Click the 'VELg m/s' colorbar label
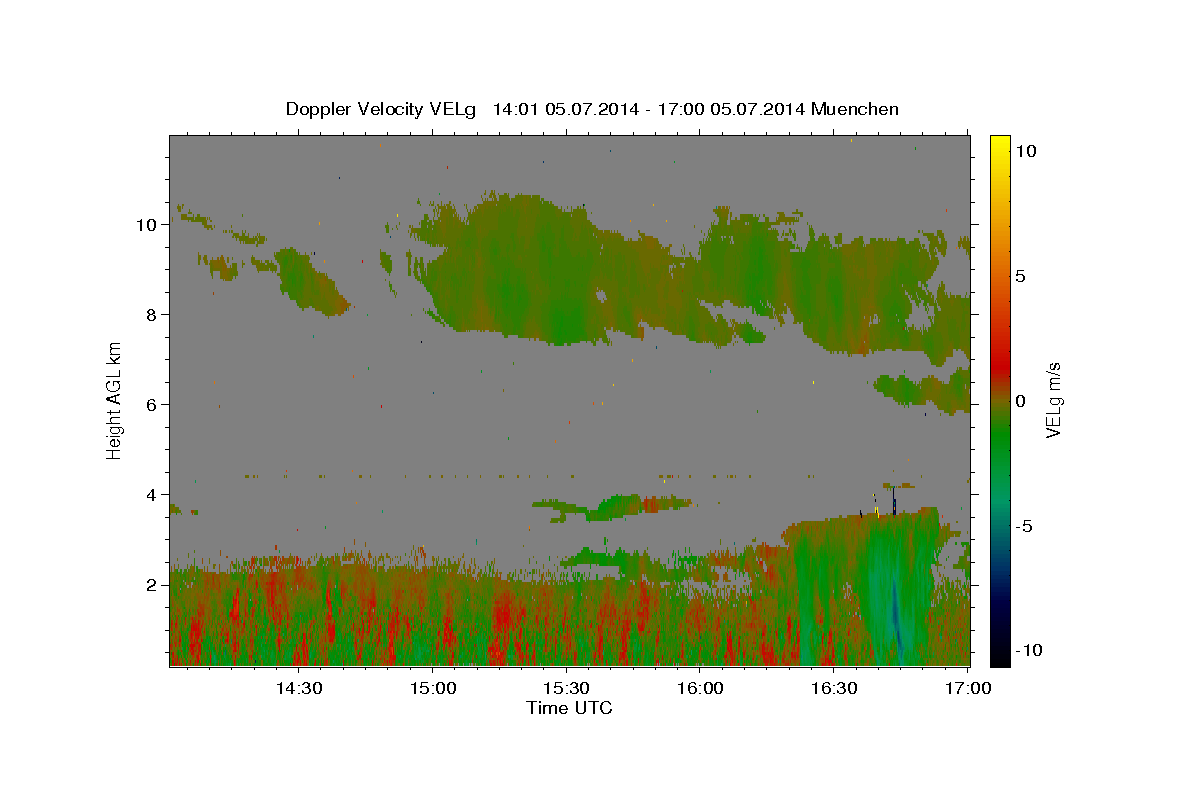 pos(1053,400)
